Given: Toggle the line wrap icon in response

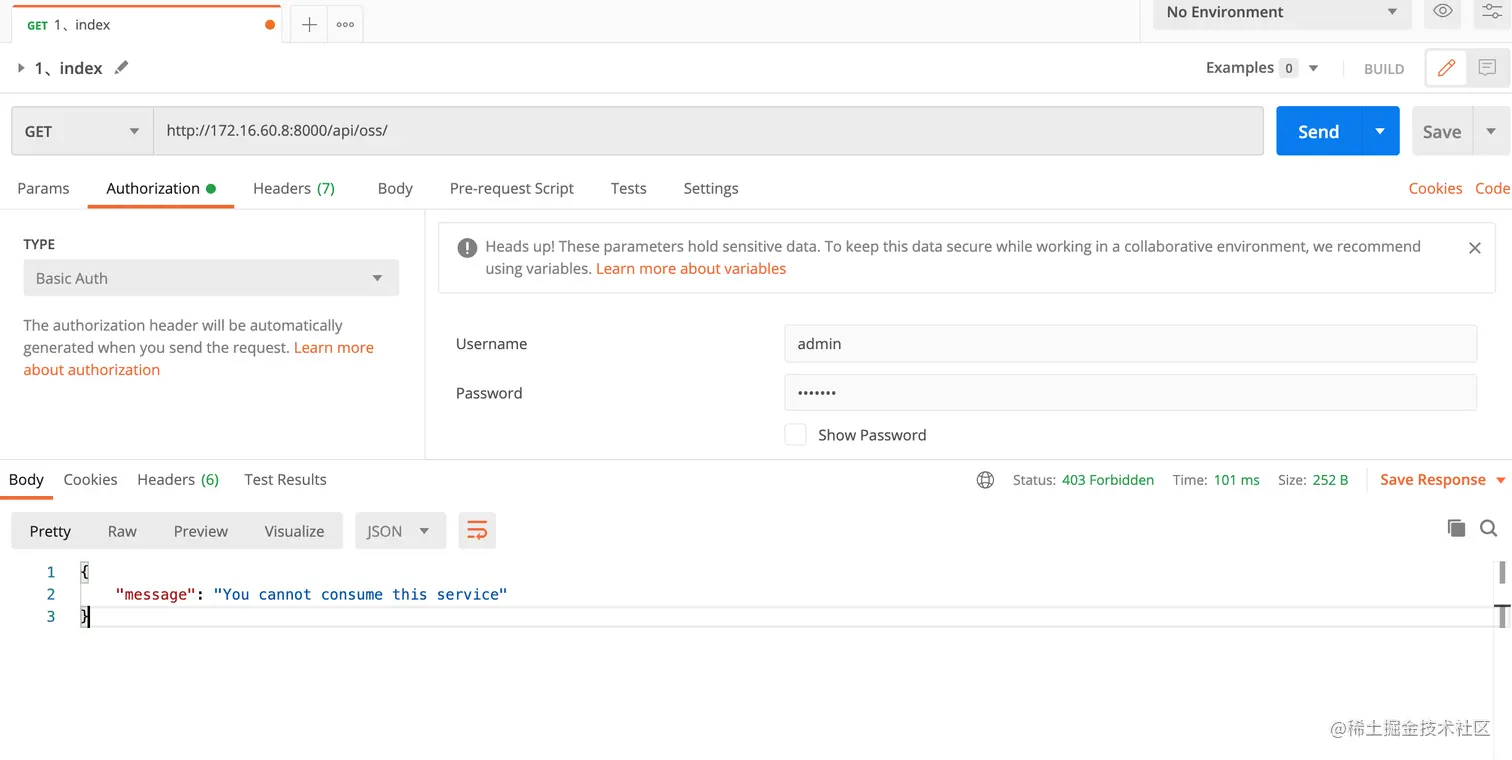Looking at the screenshot, I should tap(477, 531).
